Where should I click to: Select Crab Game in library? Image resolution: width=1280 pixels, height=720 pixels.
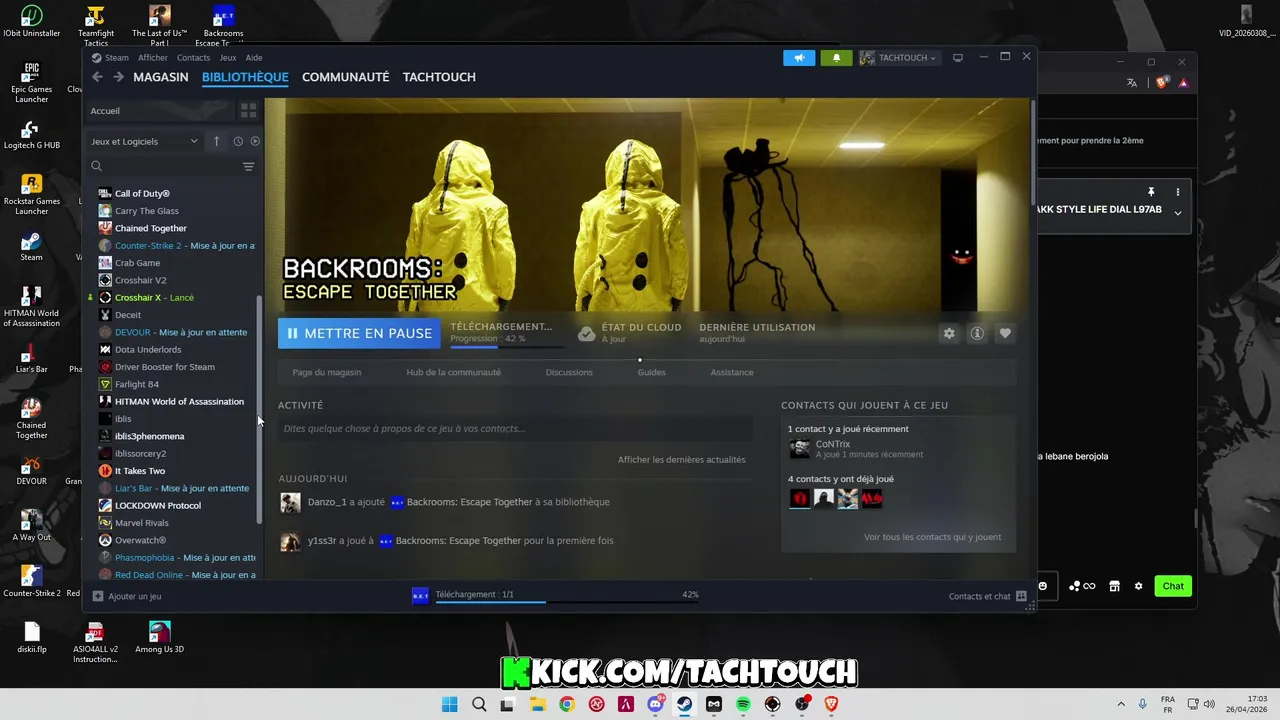click(x=130, y=263)
